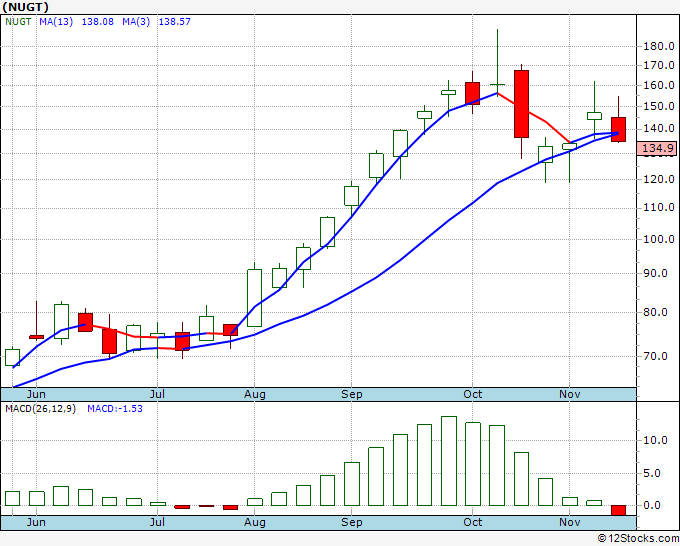This screenshot has width=680, height=546.
Task: Open the 12Stocks.com copyright link
Action: [x=638, y=539]
